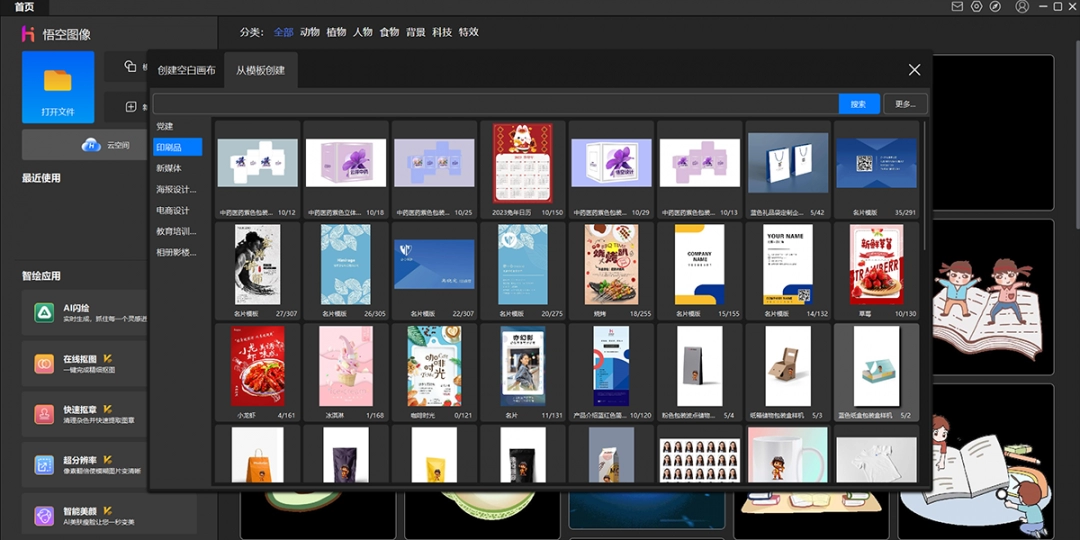1080x540 pixels.
Task: Launch the 智能美颜 beauty tool icon
Action: click(x=44, y=516)
